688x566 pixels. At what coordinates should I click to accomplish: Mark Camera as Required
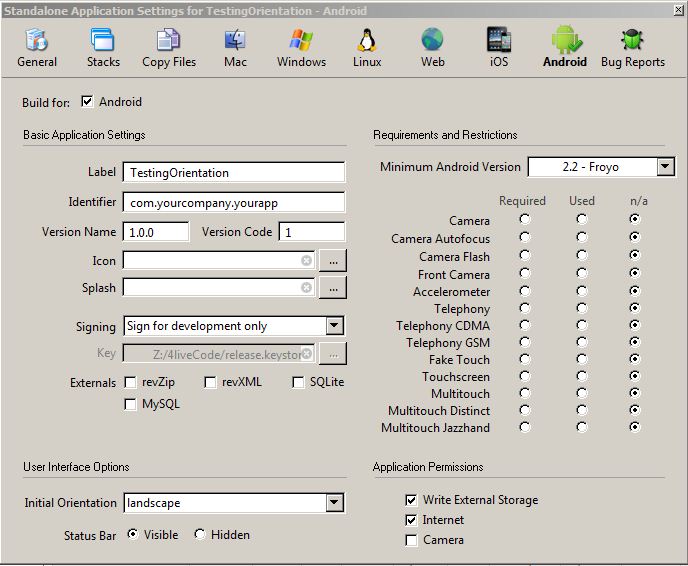pos(525,219)
